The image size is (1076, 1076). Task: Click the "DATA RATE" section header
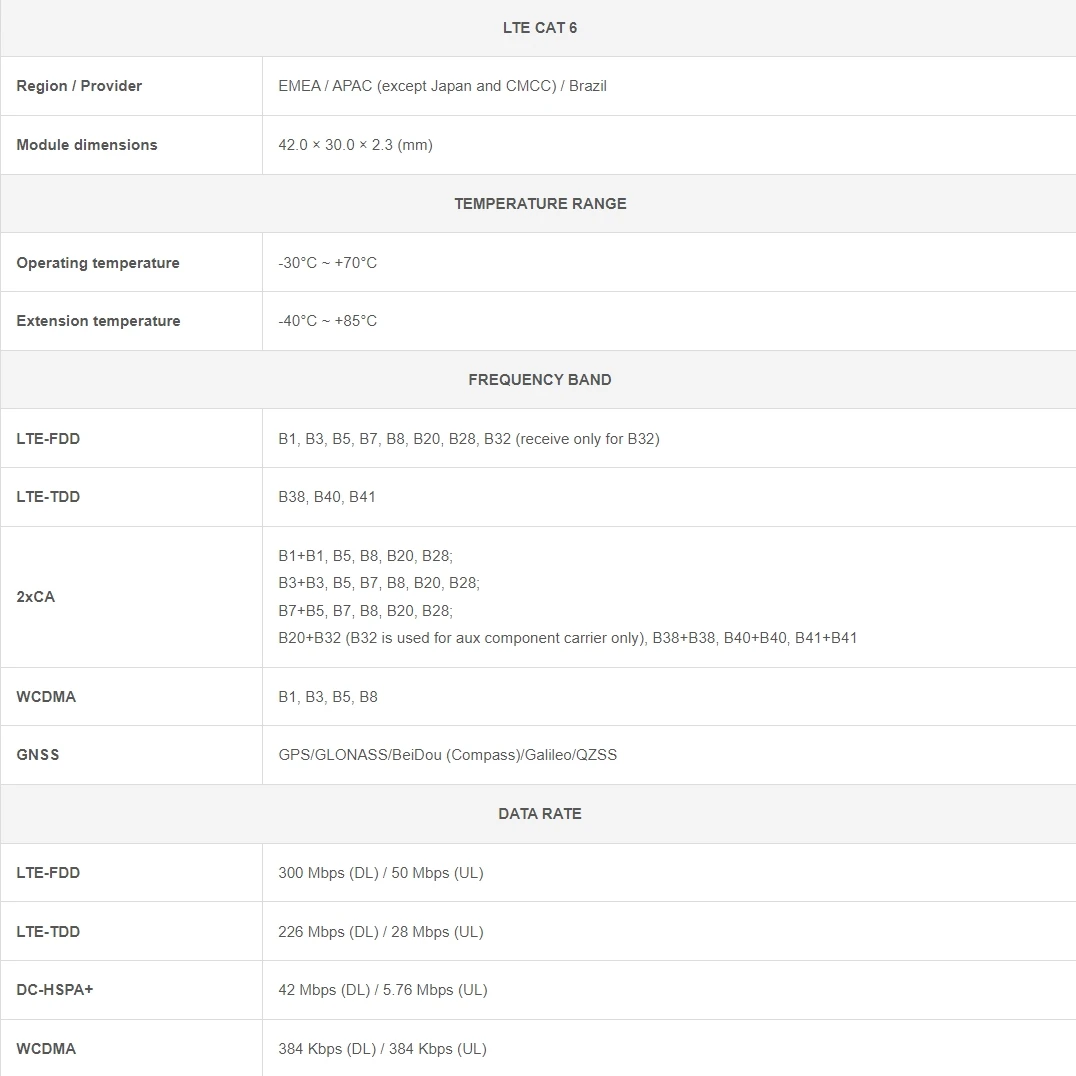pos(539,814)
